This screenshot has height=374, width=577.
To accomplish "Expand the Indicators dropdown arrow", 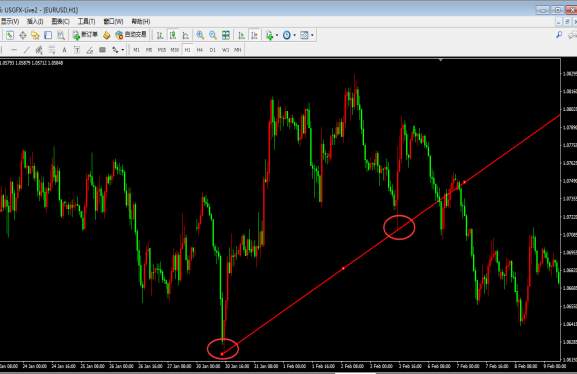I will pos(276,35).
